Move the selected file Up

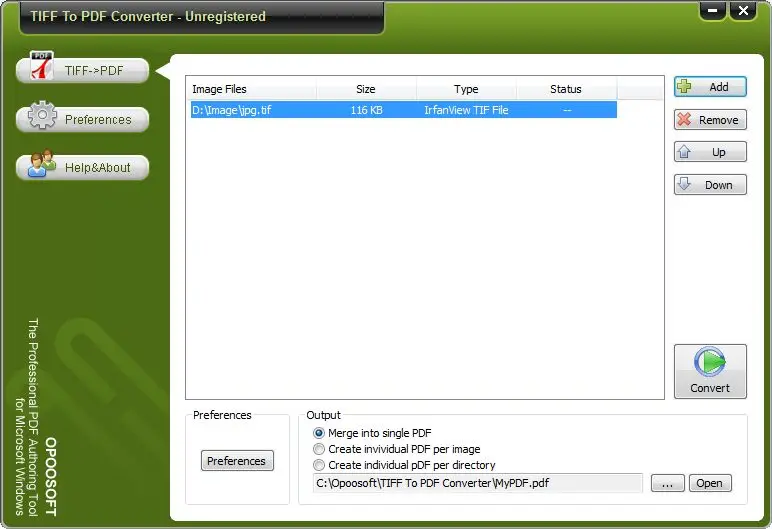[710, 152]
